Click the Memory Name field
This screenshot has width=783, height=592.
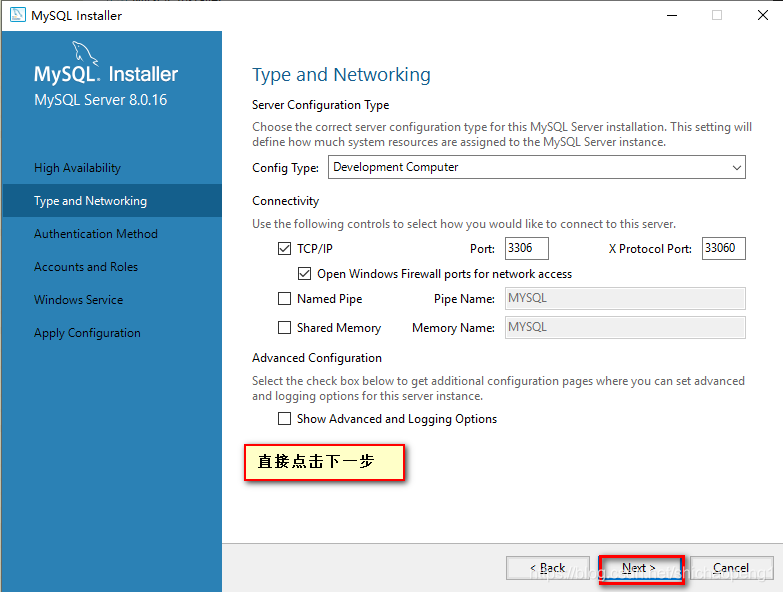pyautogui.click(x=625, y=327)
